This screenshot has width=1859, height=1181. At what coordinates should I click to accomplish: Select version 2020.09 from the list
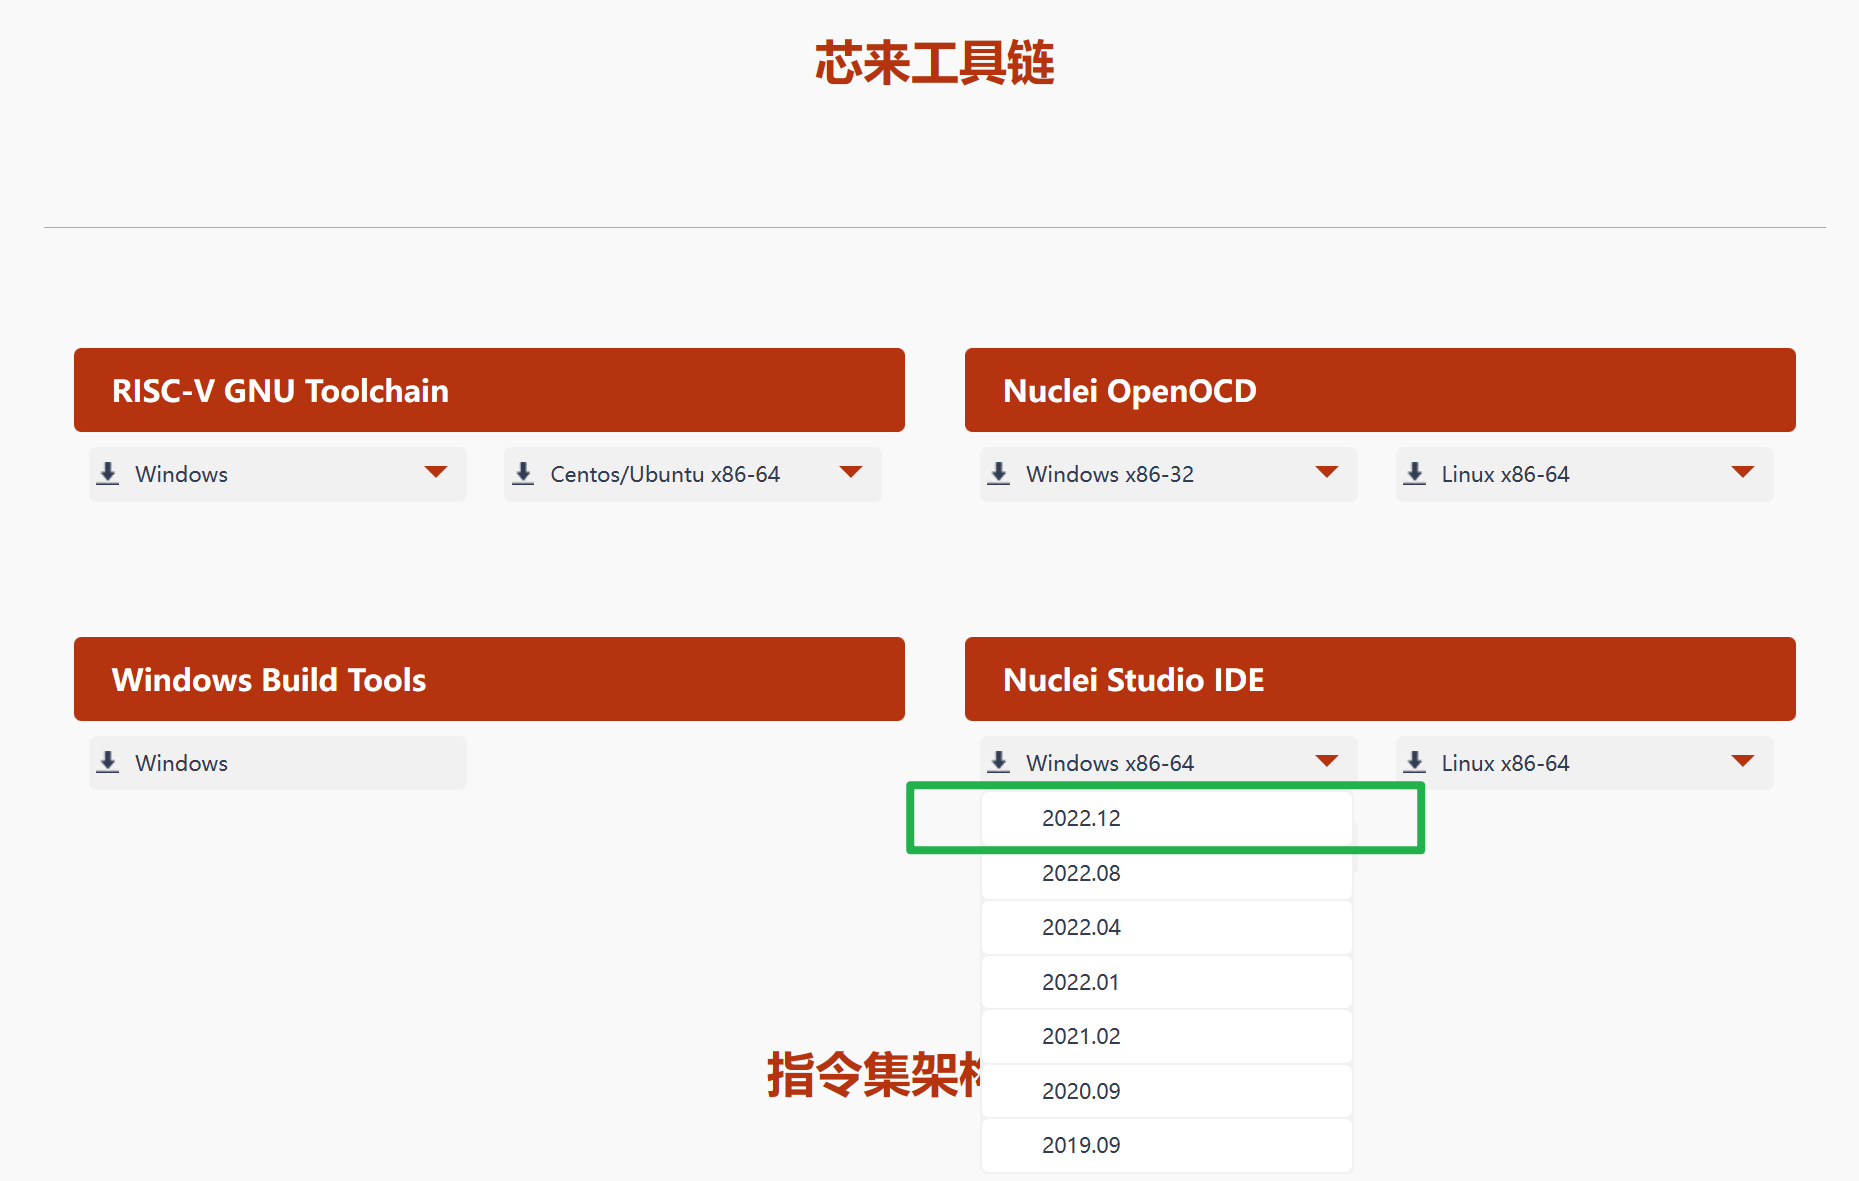pos(1167,1091)
